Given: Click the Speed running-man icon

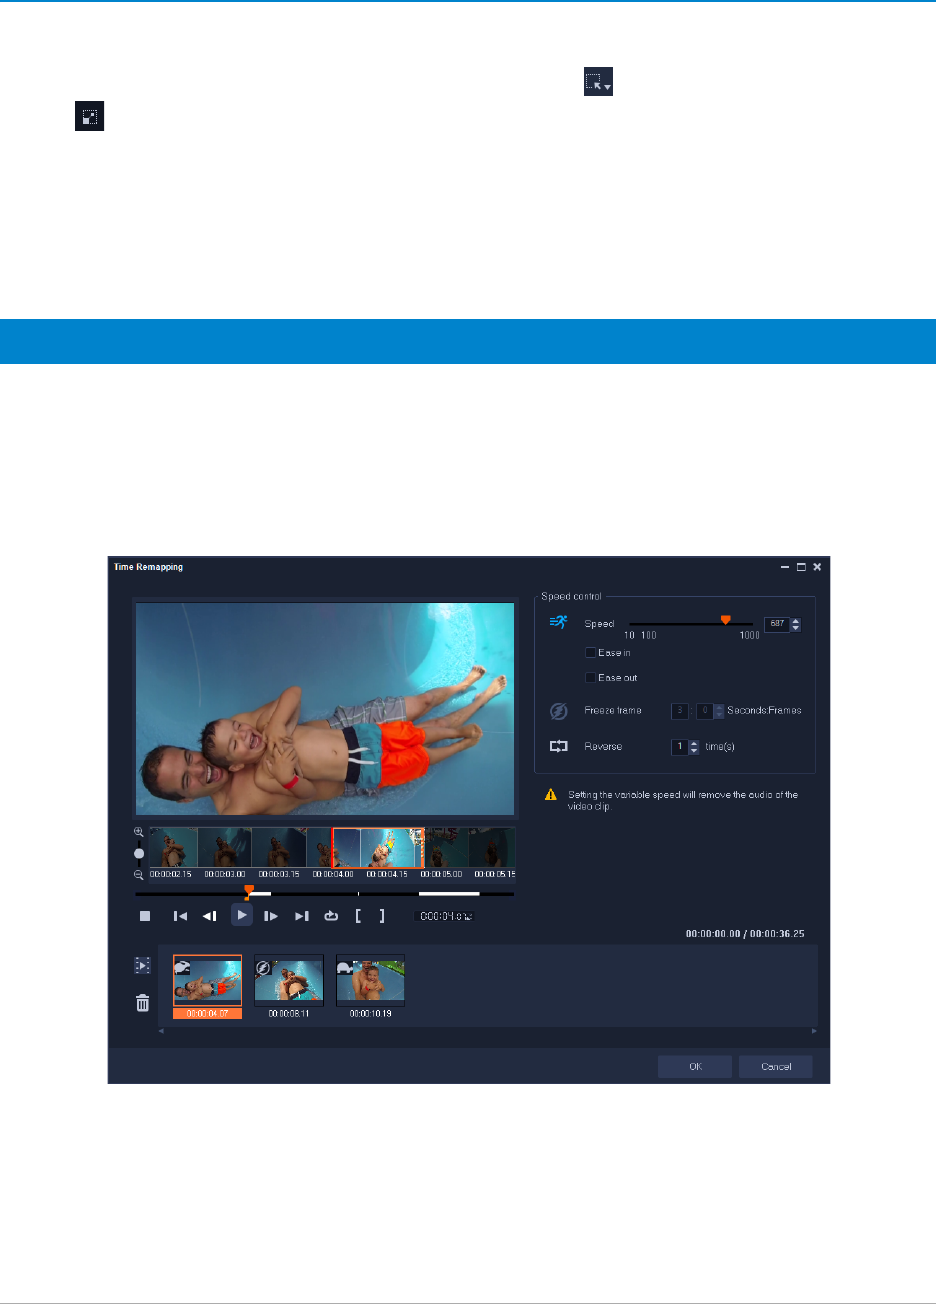Looking at the screenshot, I should tap(558, 623).
